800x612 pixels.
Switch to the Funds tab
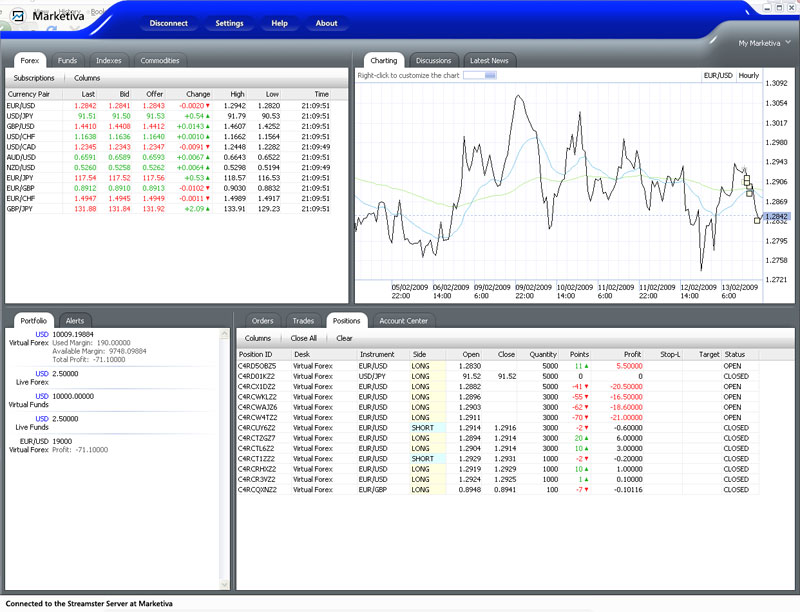click(67, 60)
